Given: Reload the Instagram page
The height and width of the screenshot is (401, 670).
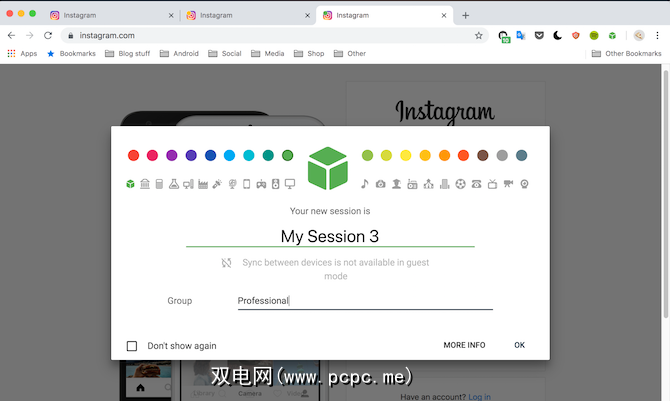Looking at the screenshot, I should point(48,35).
